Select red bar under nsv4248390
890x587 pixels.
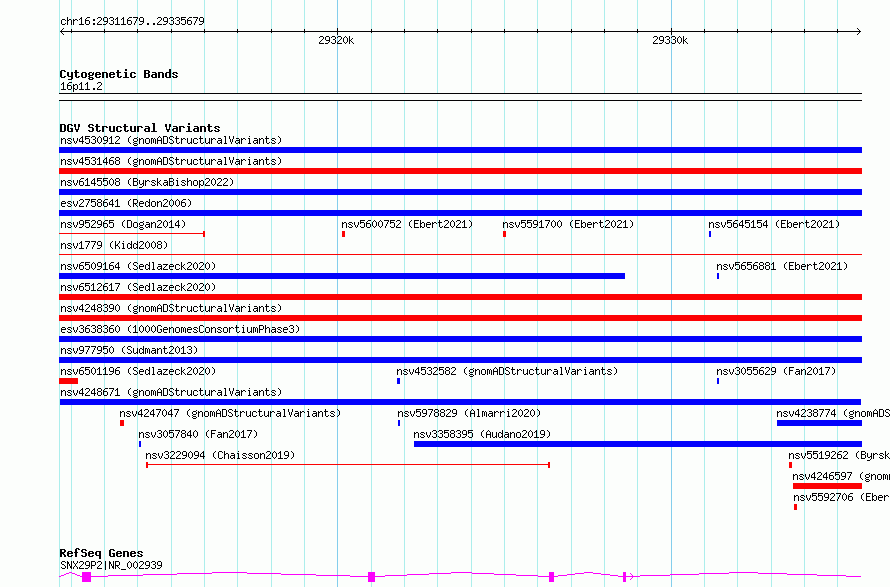[x=460, y=318]
